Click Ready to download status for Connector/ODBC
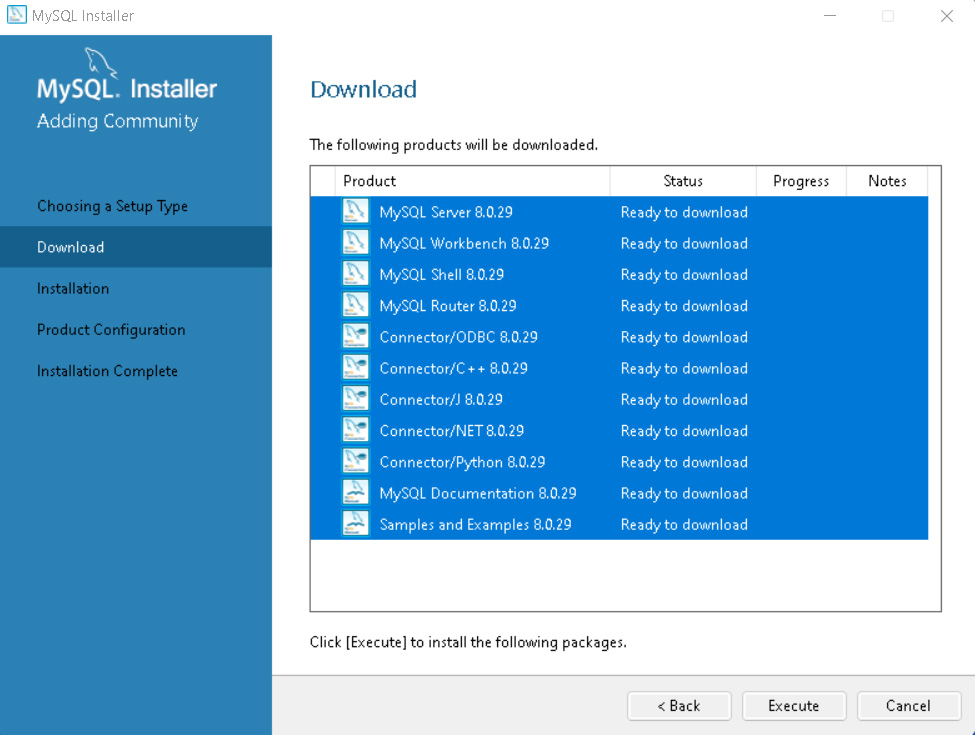The width and height of the screenshot is (975, 735). 684,337
